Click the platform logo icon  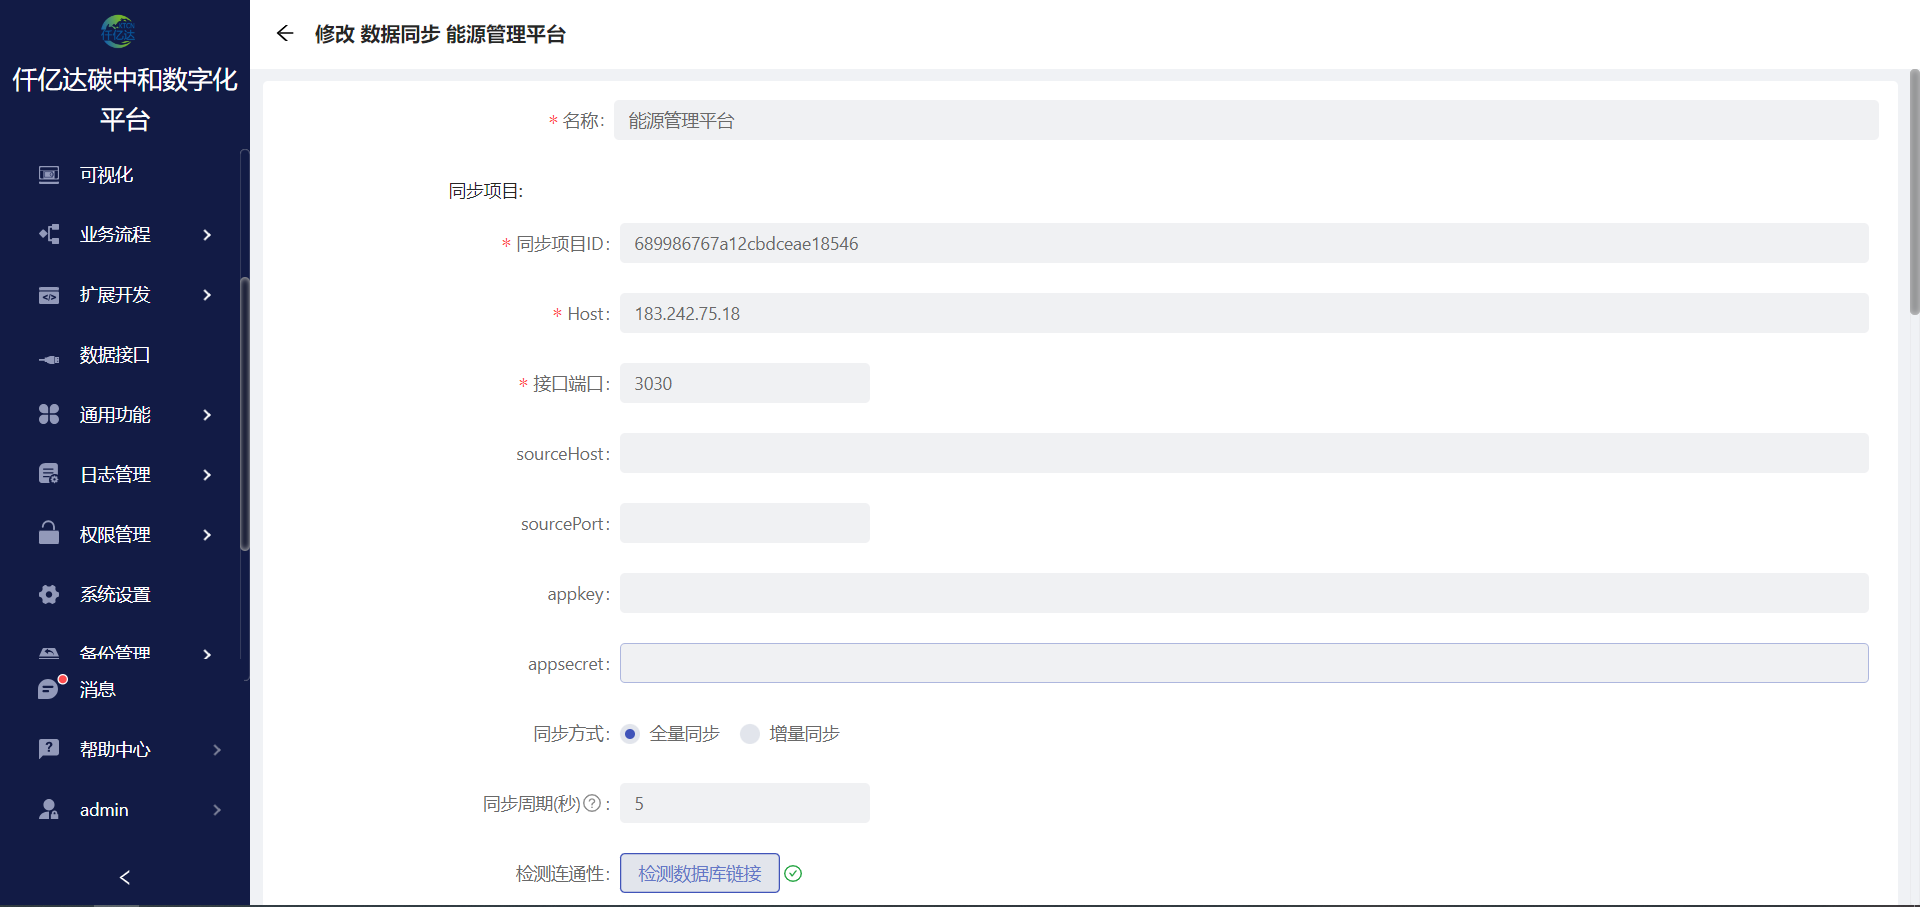[118, 31]
